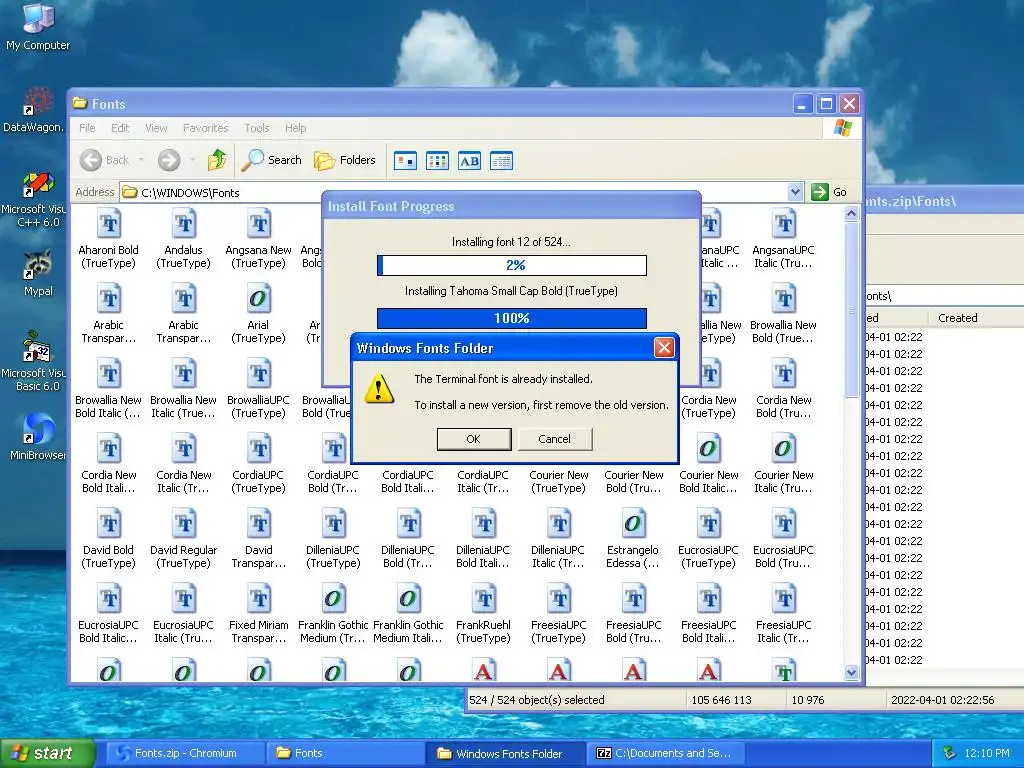Open the Start menu
1024x768 pixels.
(x=47, y=753)
